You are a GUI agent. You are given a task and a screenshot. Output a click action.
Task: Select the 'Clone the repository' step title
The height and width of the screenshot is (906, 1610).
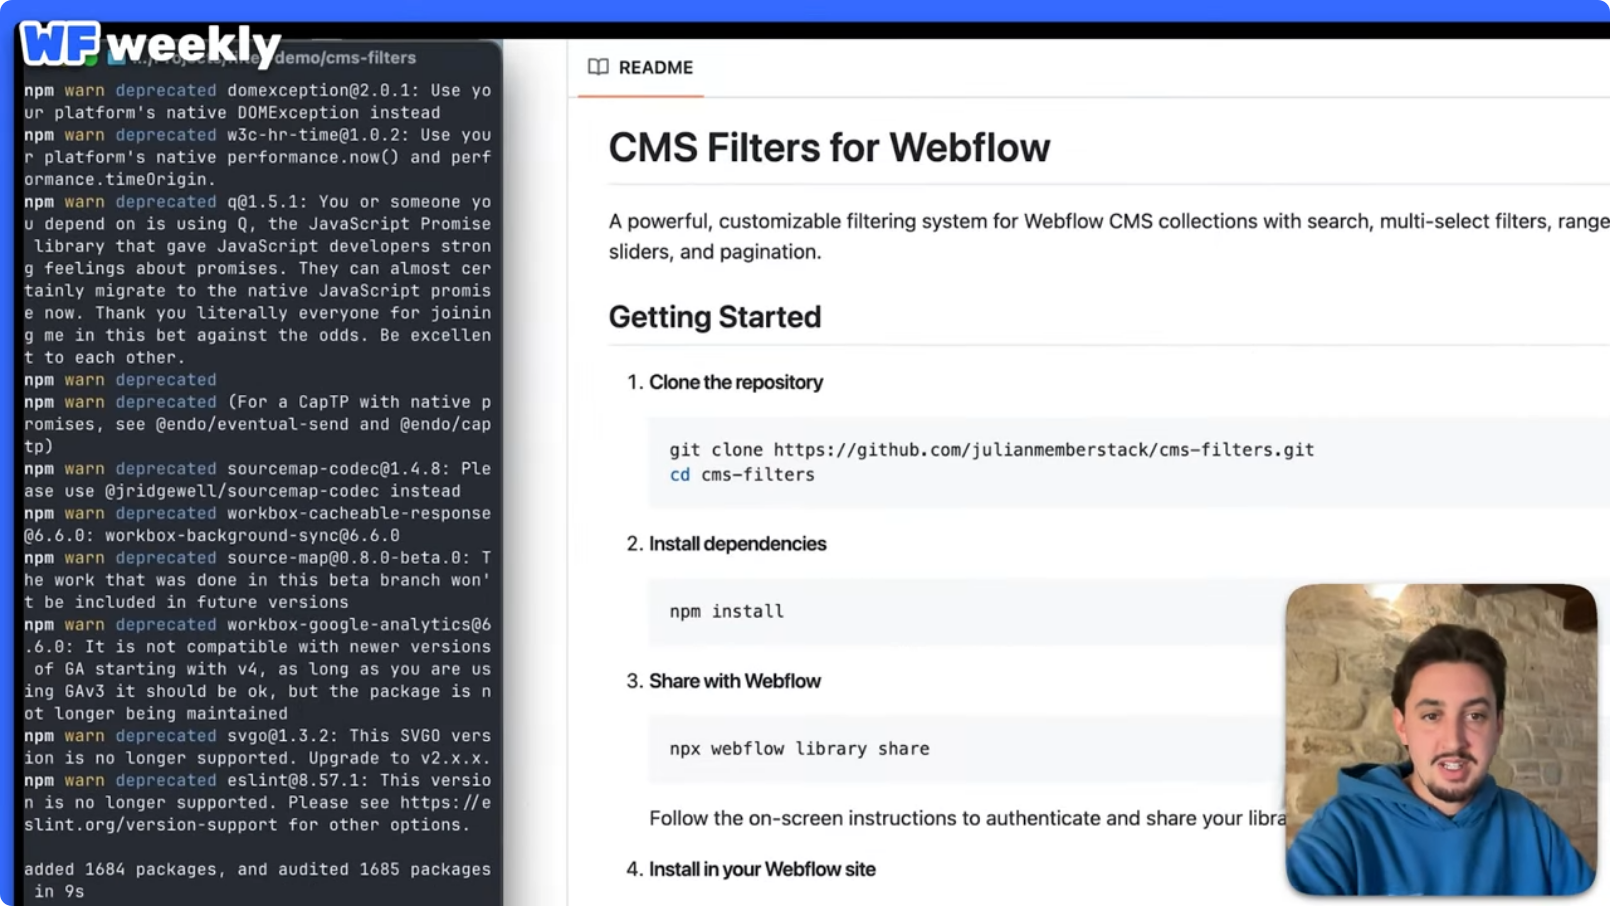tap(736, 382)
